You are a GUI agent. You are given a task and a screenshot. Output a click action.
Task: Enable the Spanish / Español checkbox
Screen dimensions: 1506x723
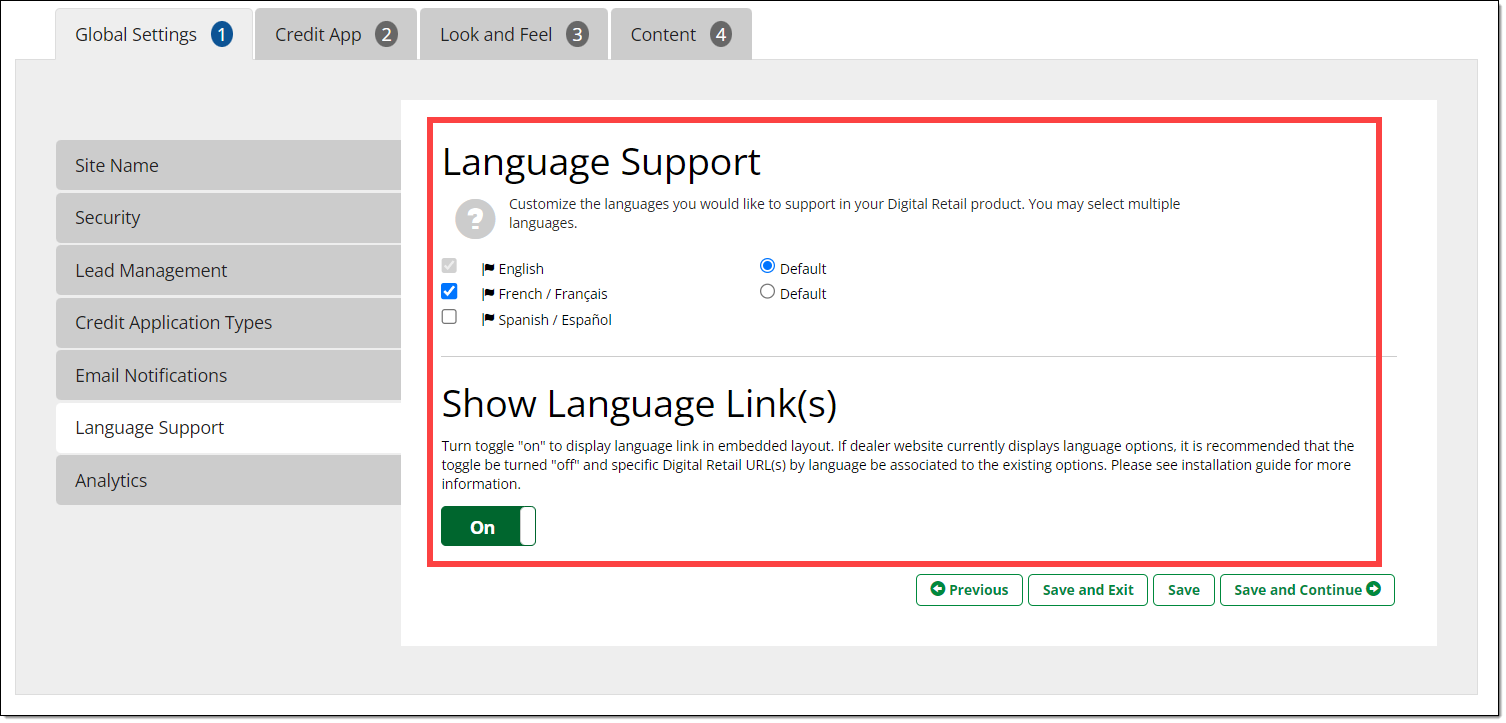pos(449,317)
